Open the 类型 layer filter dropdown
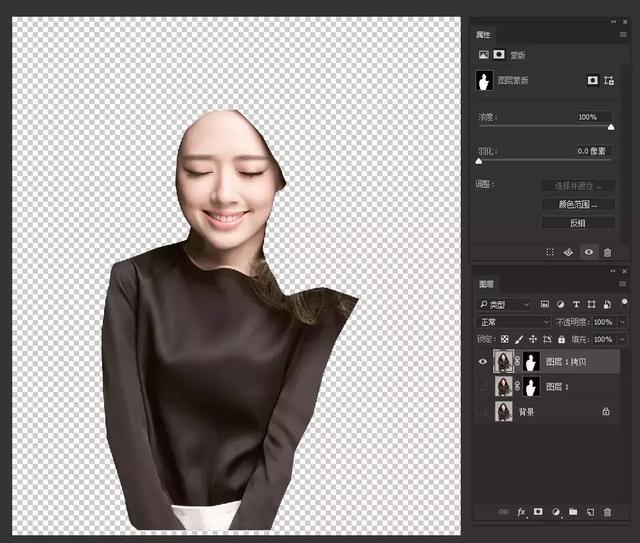The image size is (640, 543). [x=504, y=304]
